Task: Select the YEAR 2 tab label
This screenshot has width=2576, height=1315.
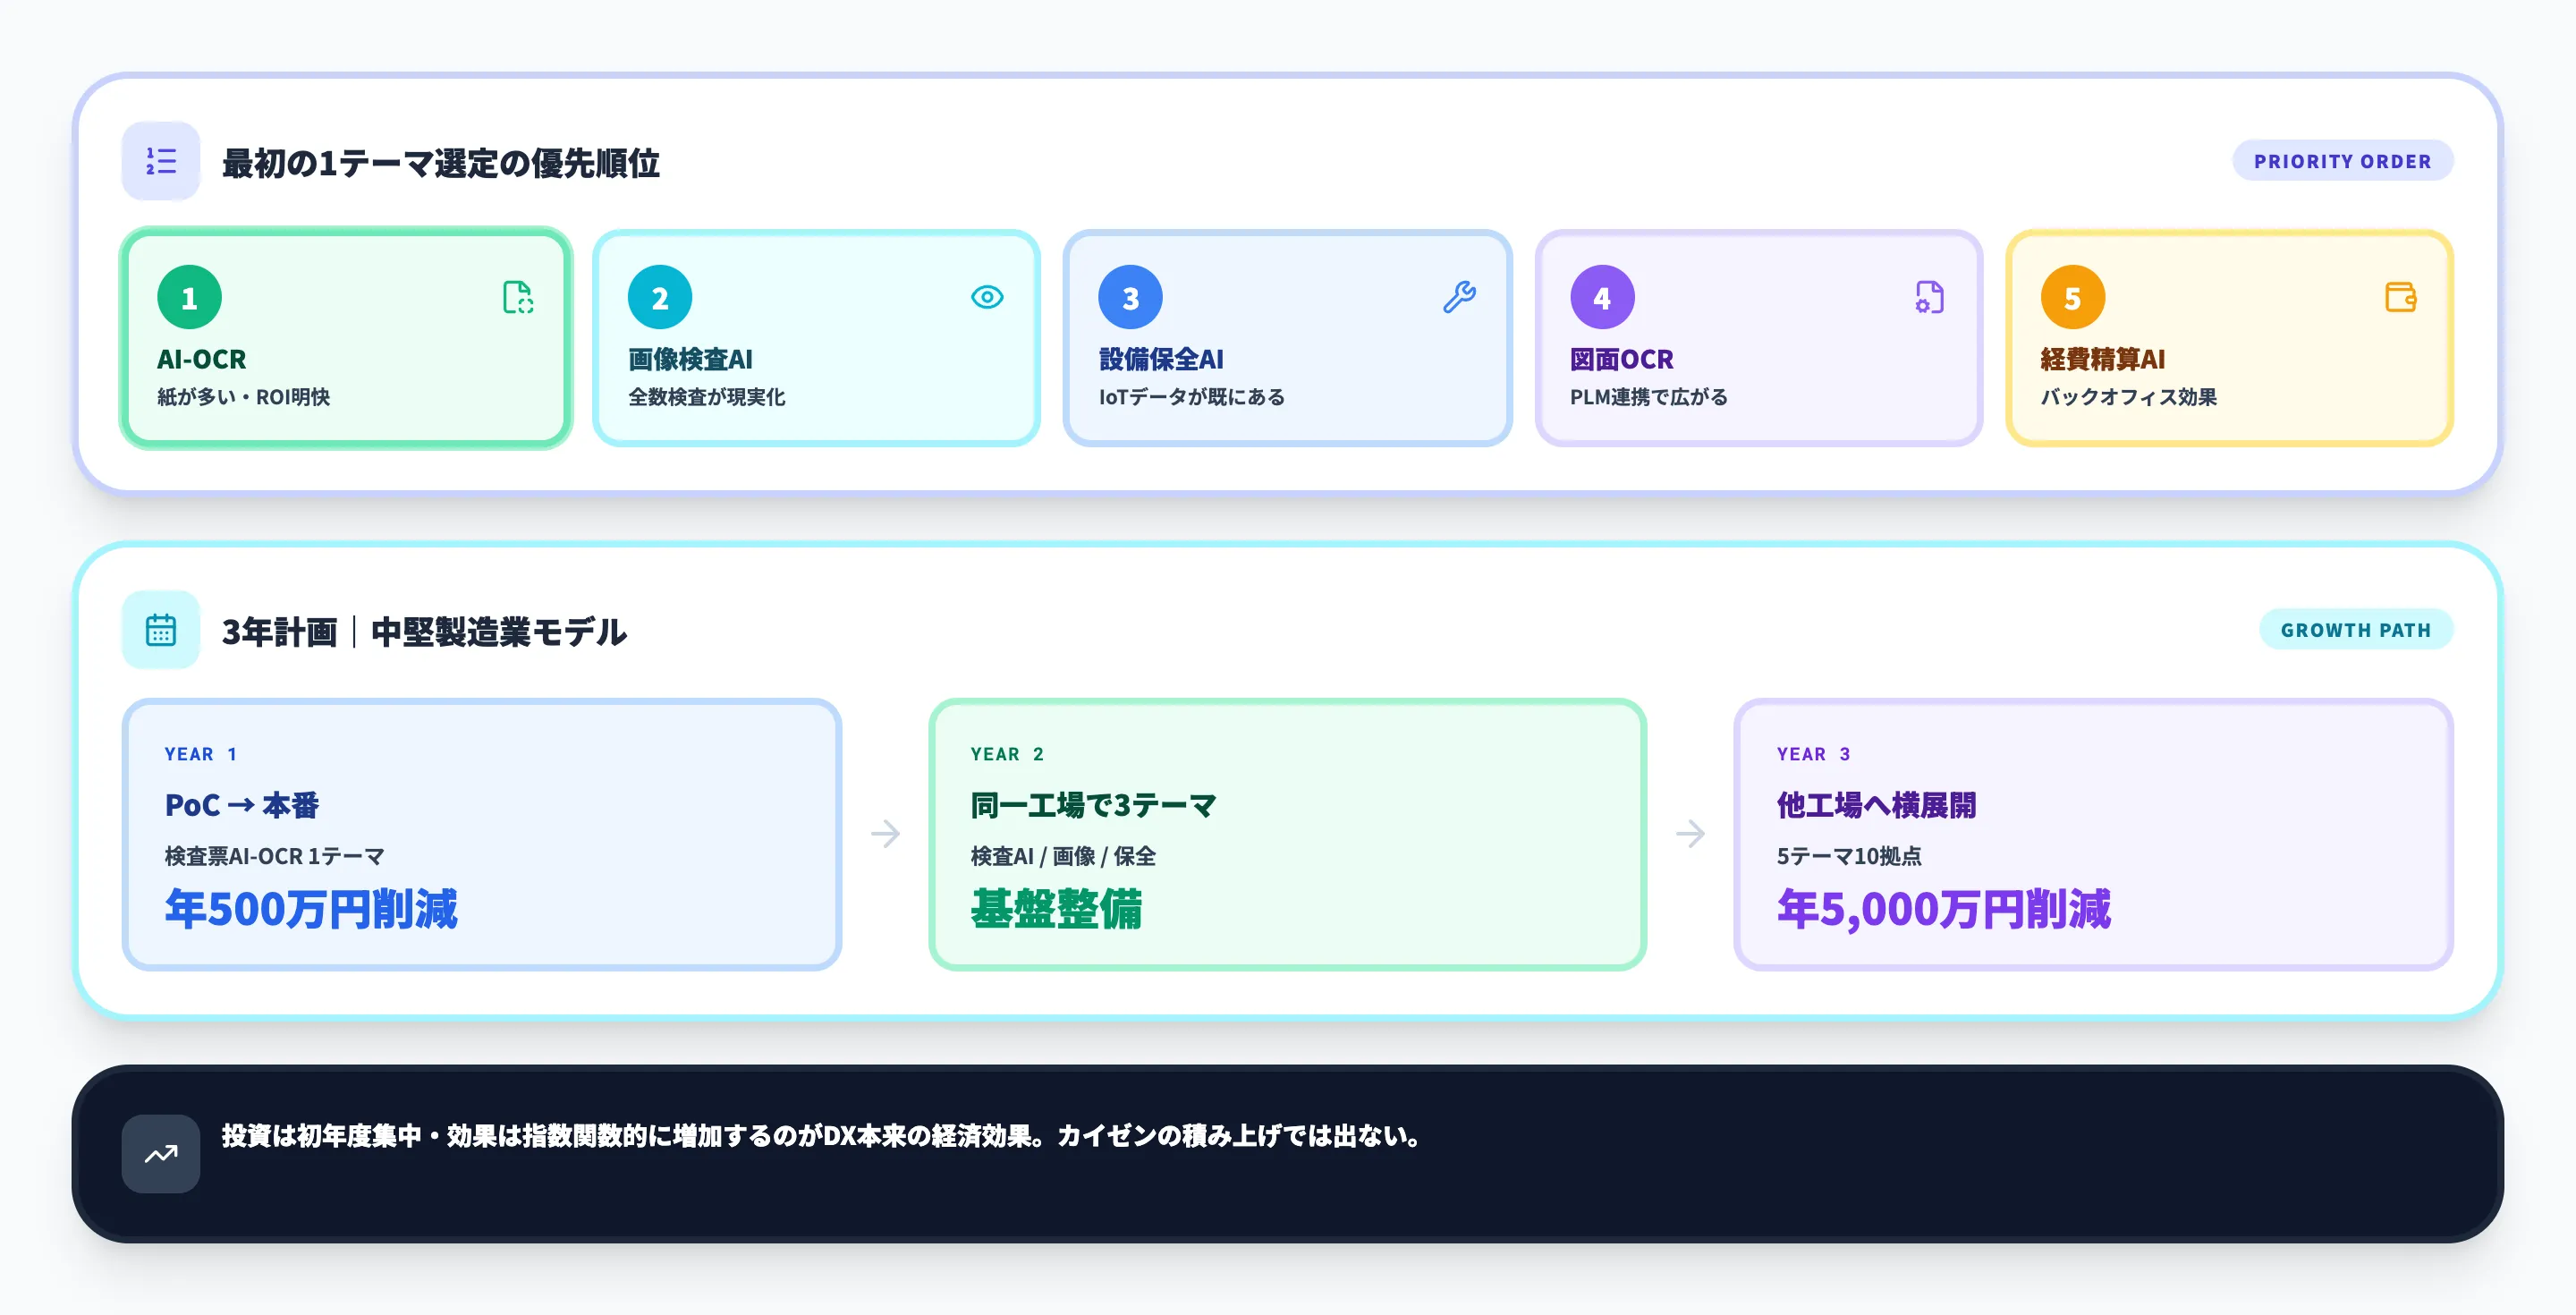Action: coord(1007,754)
